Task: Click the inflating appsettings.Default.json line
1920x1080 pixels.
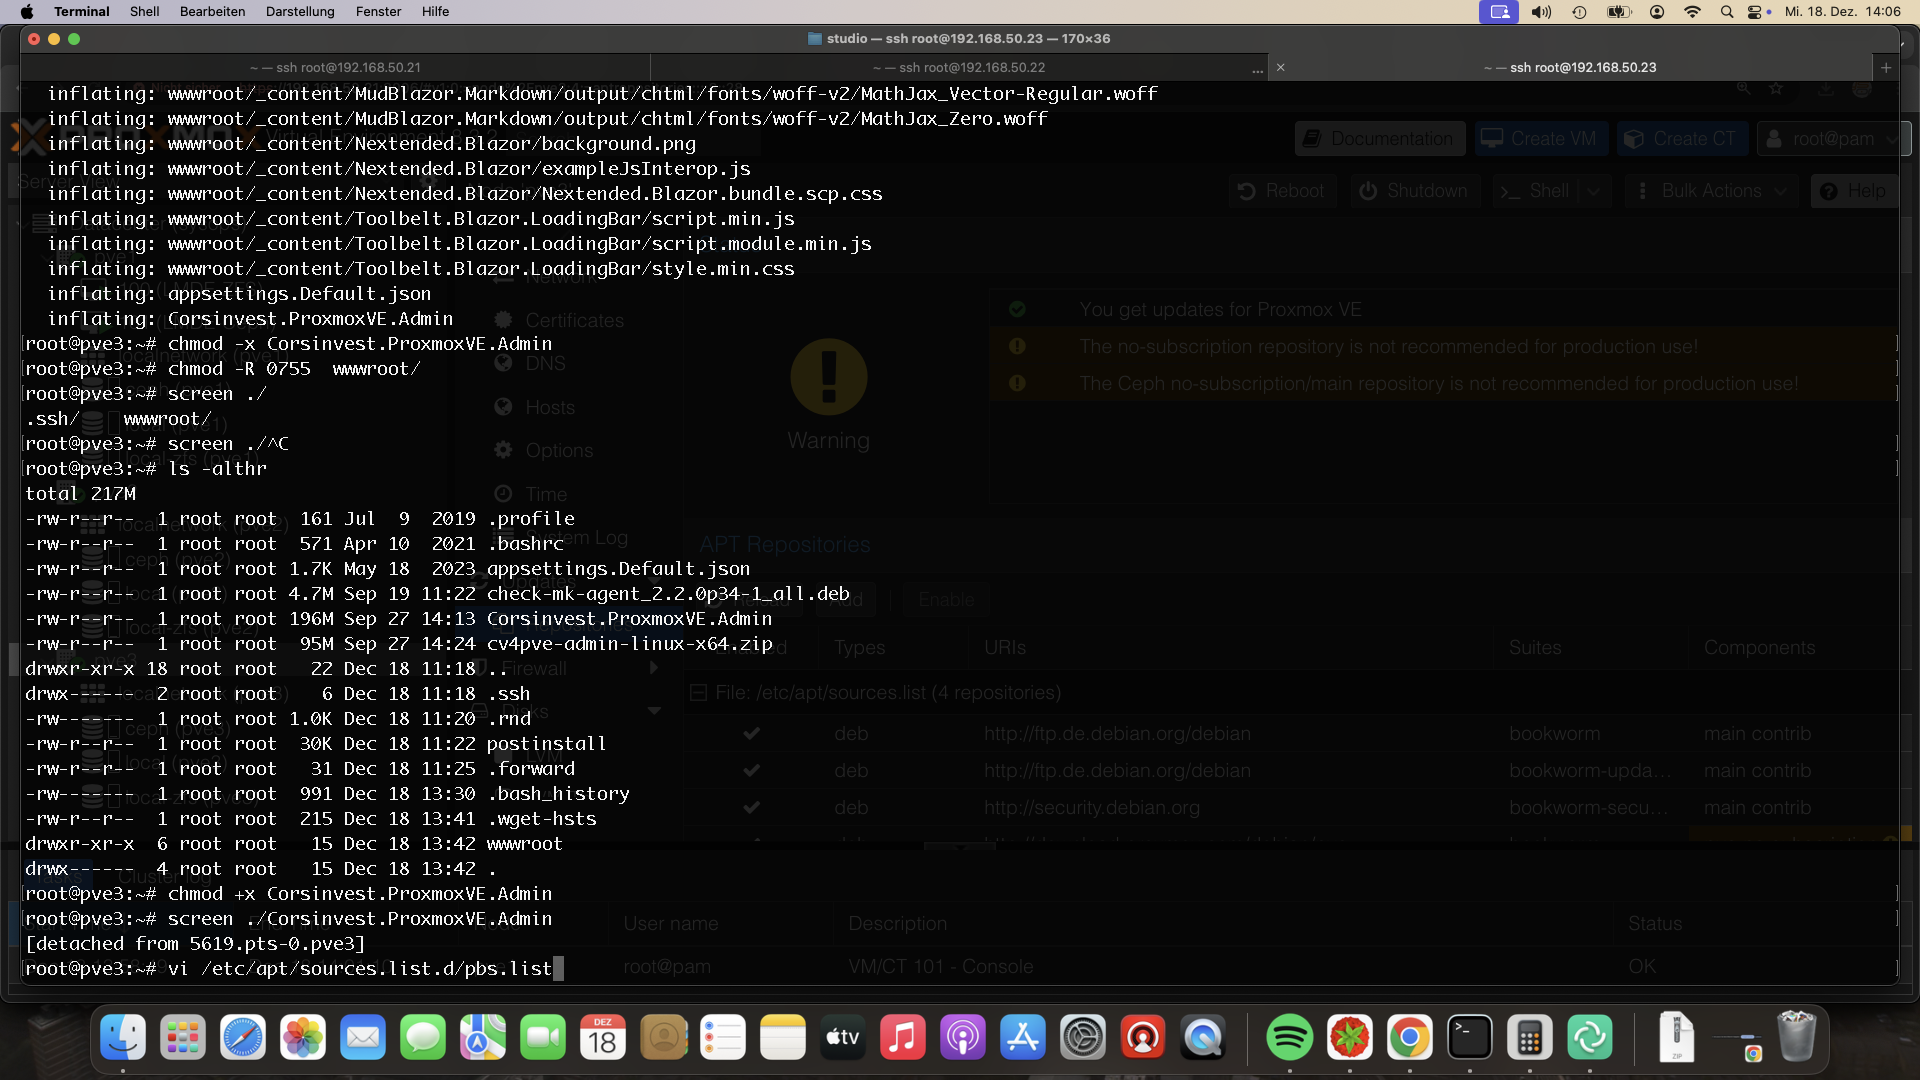Action: (x=239, y=293)
